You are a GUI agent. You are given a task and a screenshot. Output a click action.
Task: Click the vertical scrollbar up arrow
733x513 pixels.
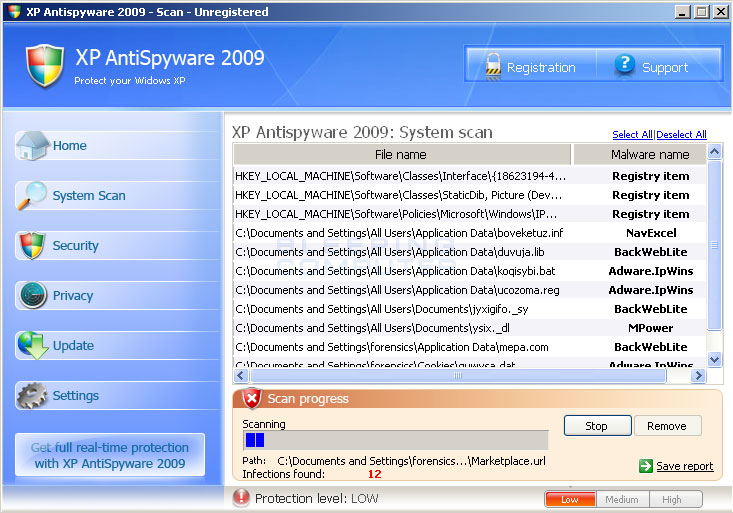714,152
